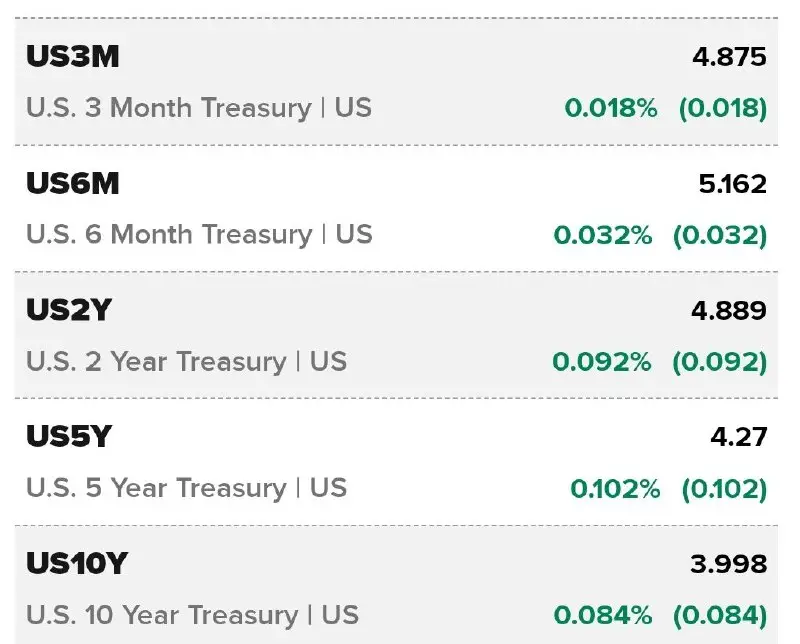Open the US5Y ticker symbol
The width and height of the screenshot is (800, 644).
click(x=68, y=436)
